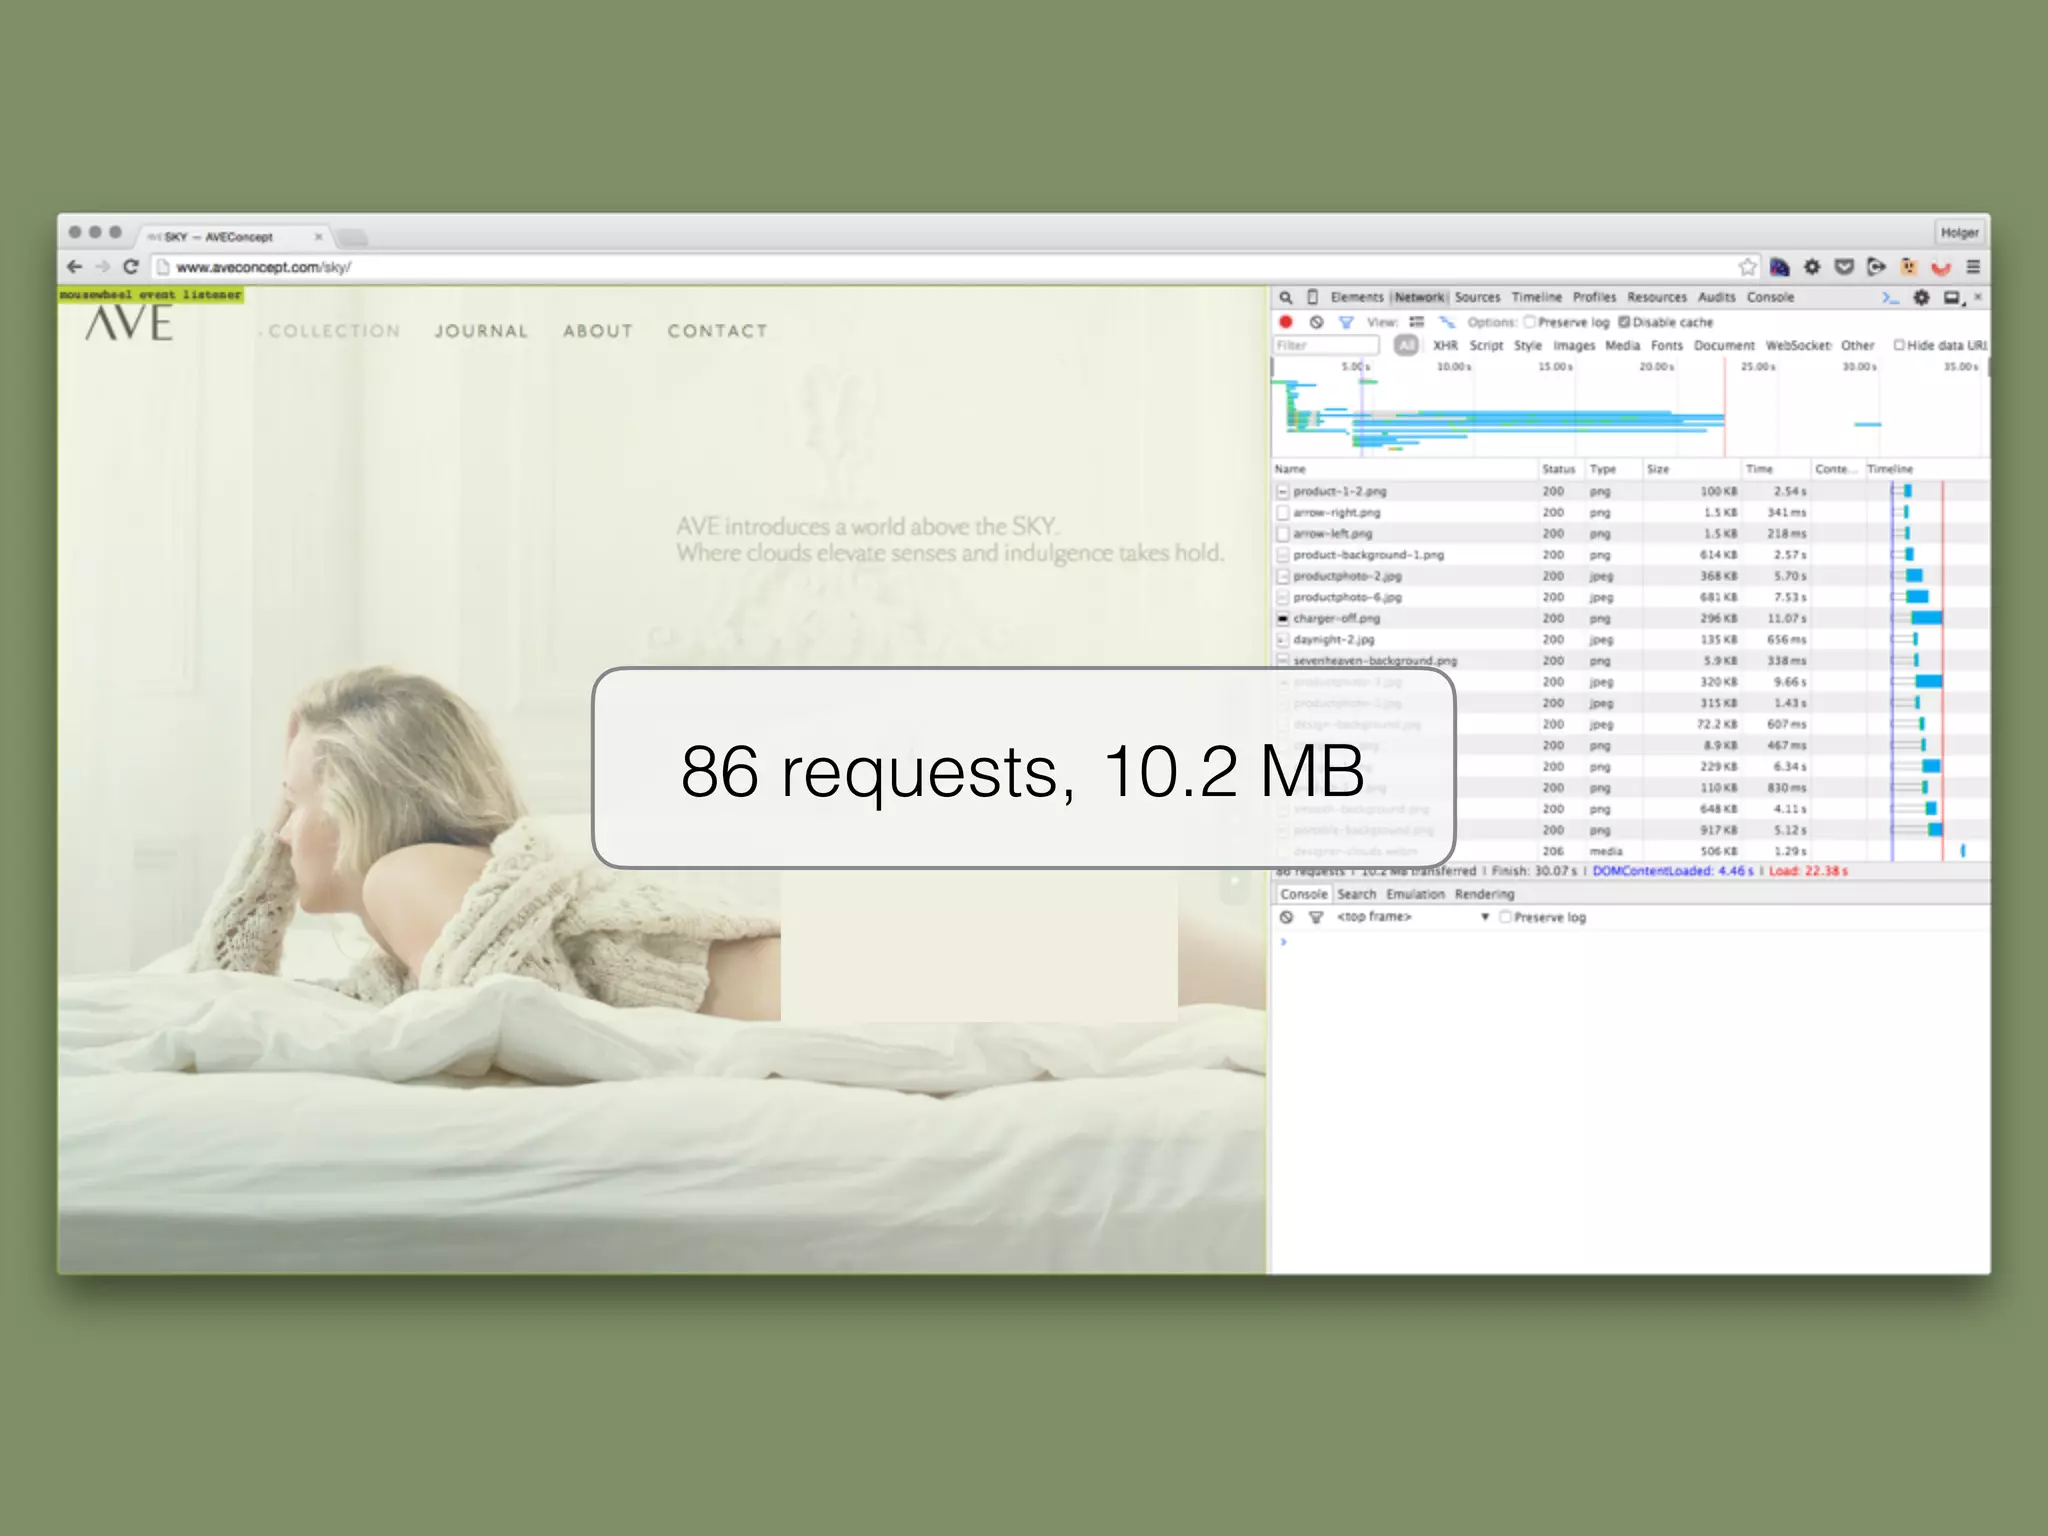The height and width of the screenshot is (1536, 2048).
Task: Filter requests by Document
Action: click(x=1724, y=345)
